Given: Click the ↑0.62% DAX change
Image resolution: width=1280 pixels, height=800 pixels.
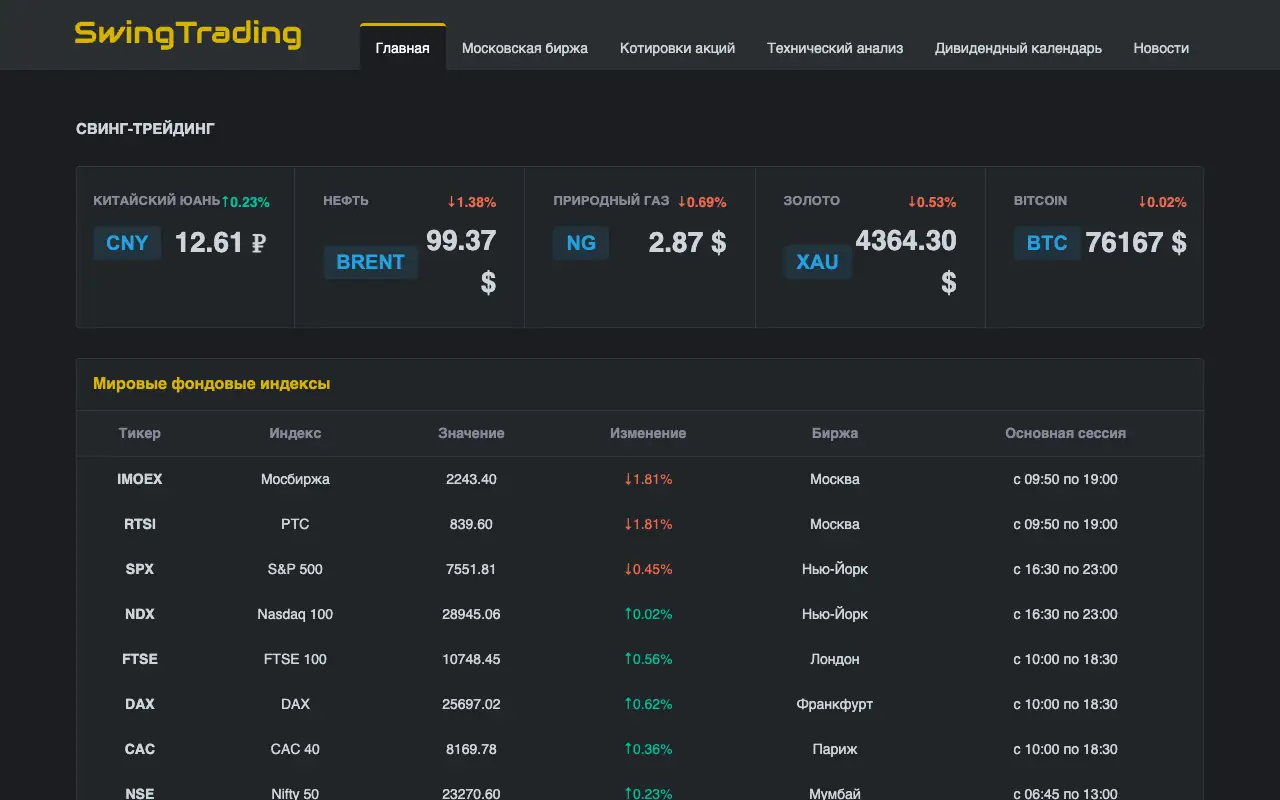Looking at the screenshot, I should tap(648, 704).
